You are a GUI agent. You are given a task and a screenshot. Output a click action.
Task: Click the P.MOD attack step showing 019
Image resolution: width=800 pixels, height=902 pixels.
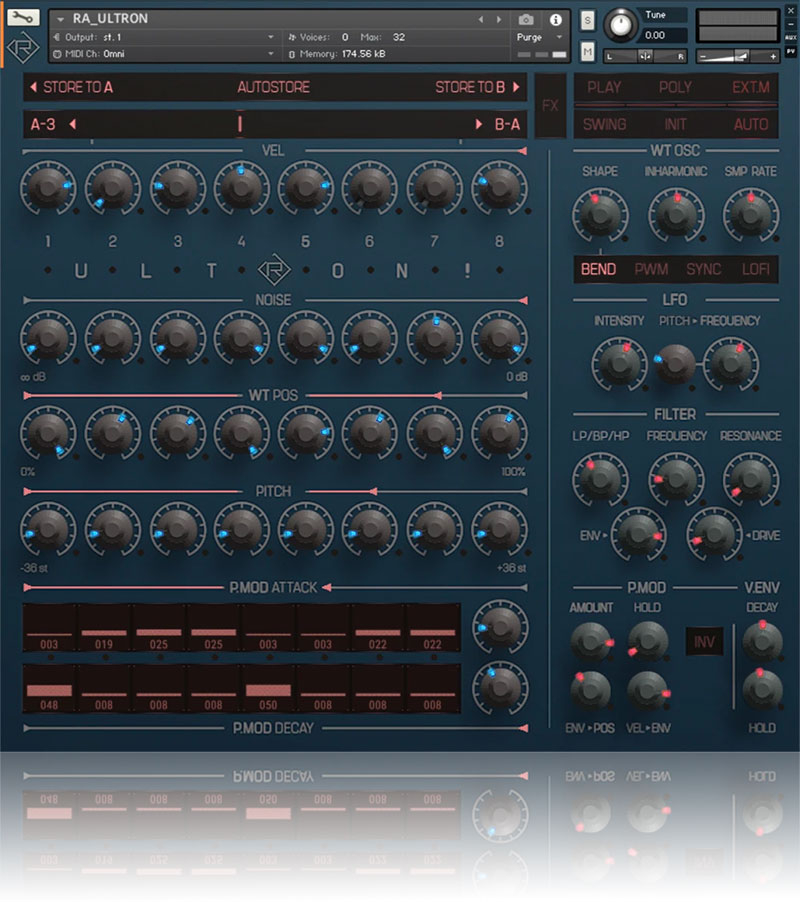104,632
